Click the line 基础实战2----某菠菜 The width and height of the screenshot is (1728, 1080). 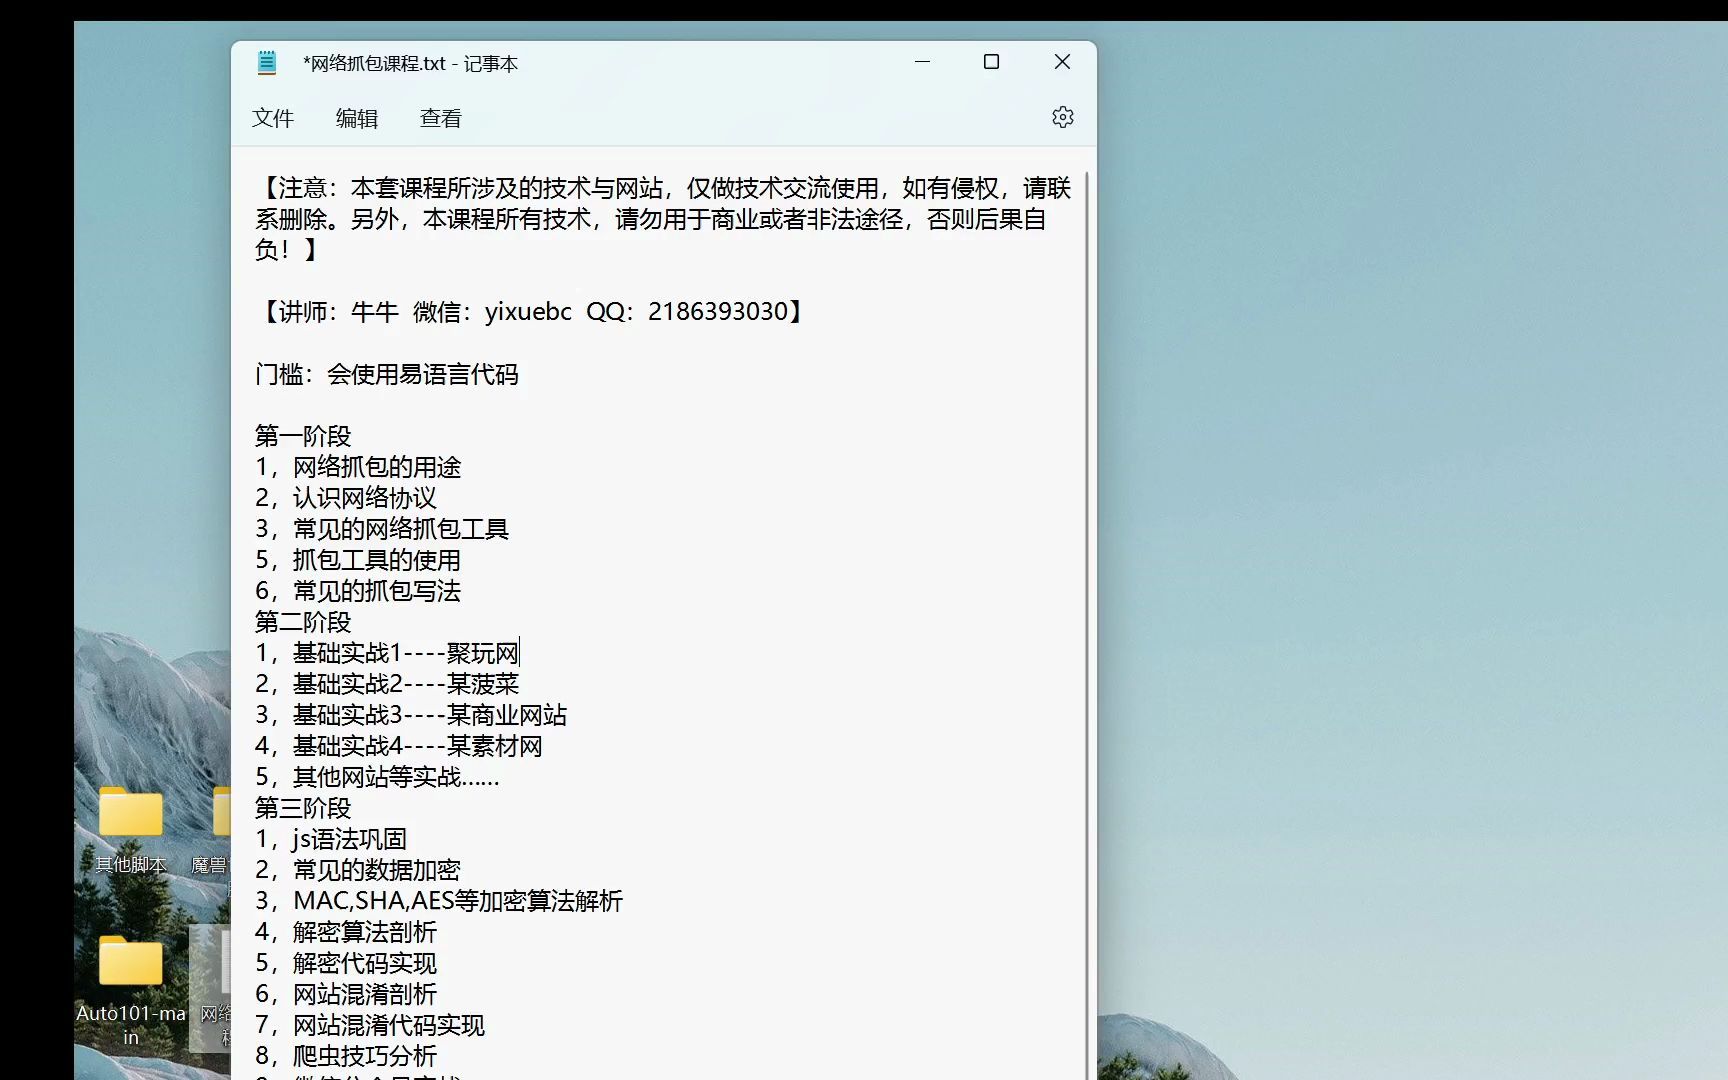pyautogui.click(x=387, y=684)
